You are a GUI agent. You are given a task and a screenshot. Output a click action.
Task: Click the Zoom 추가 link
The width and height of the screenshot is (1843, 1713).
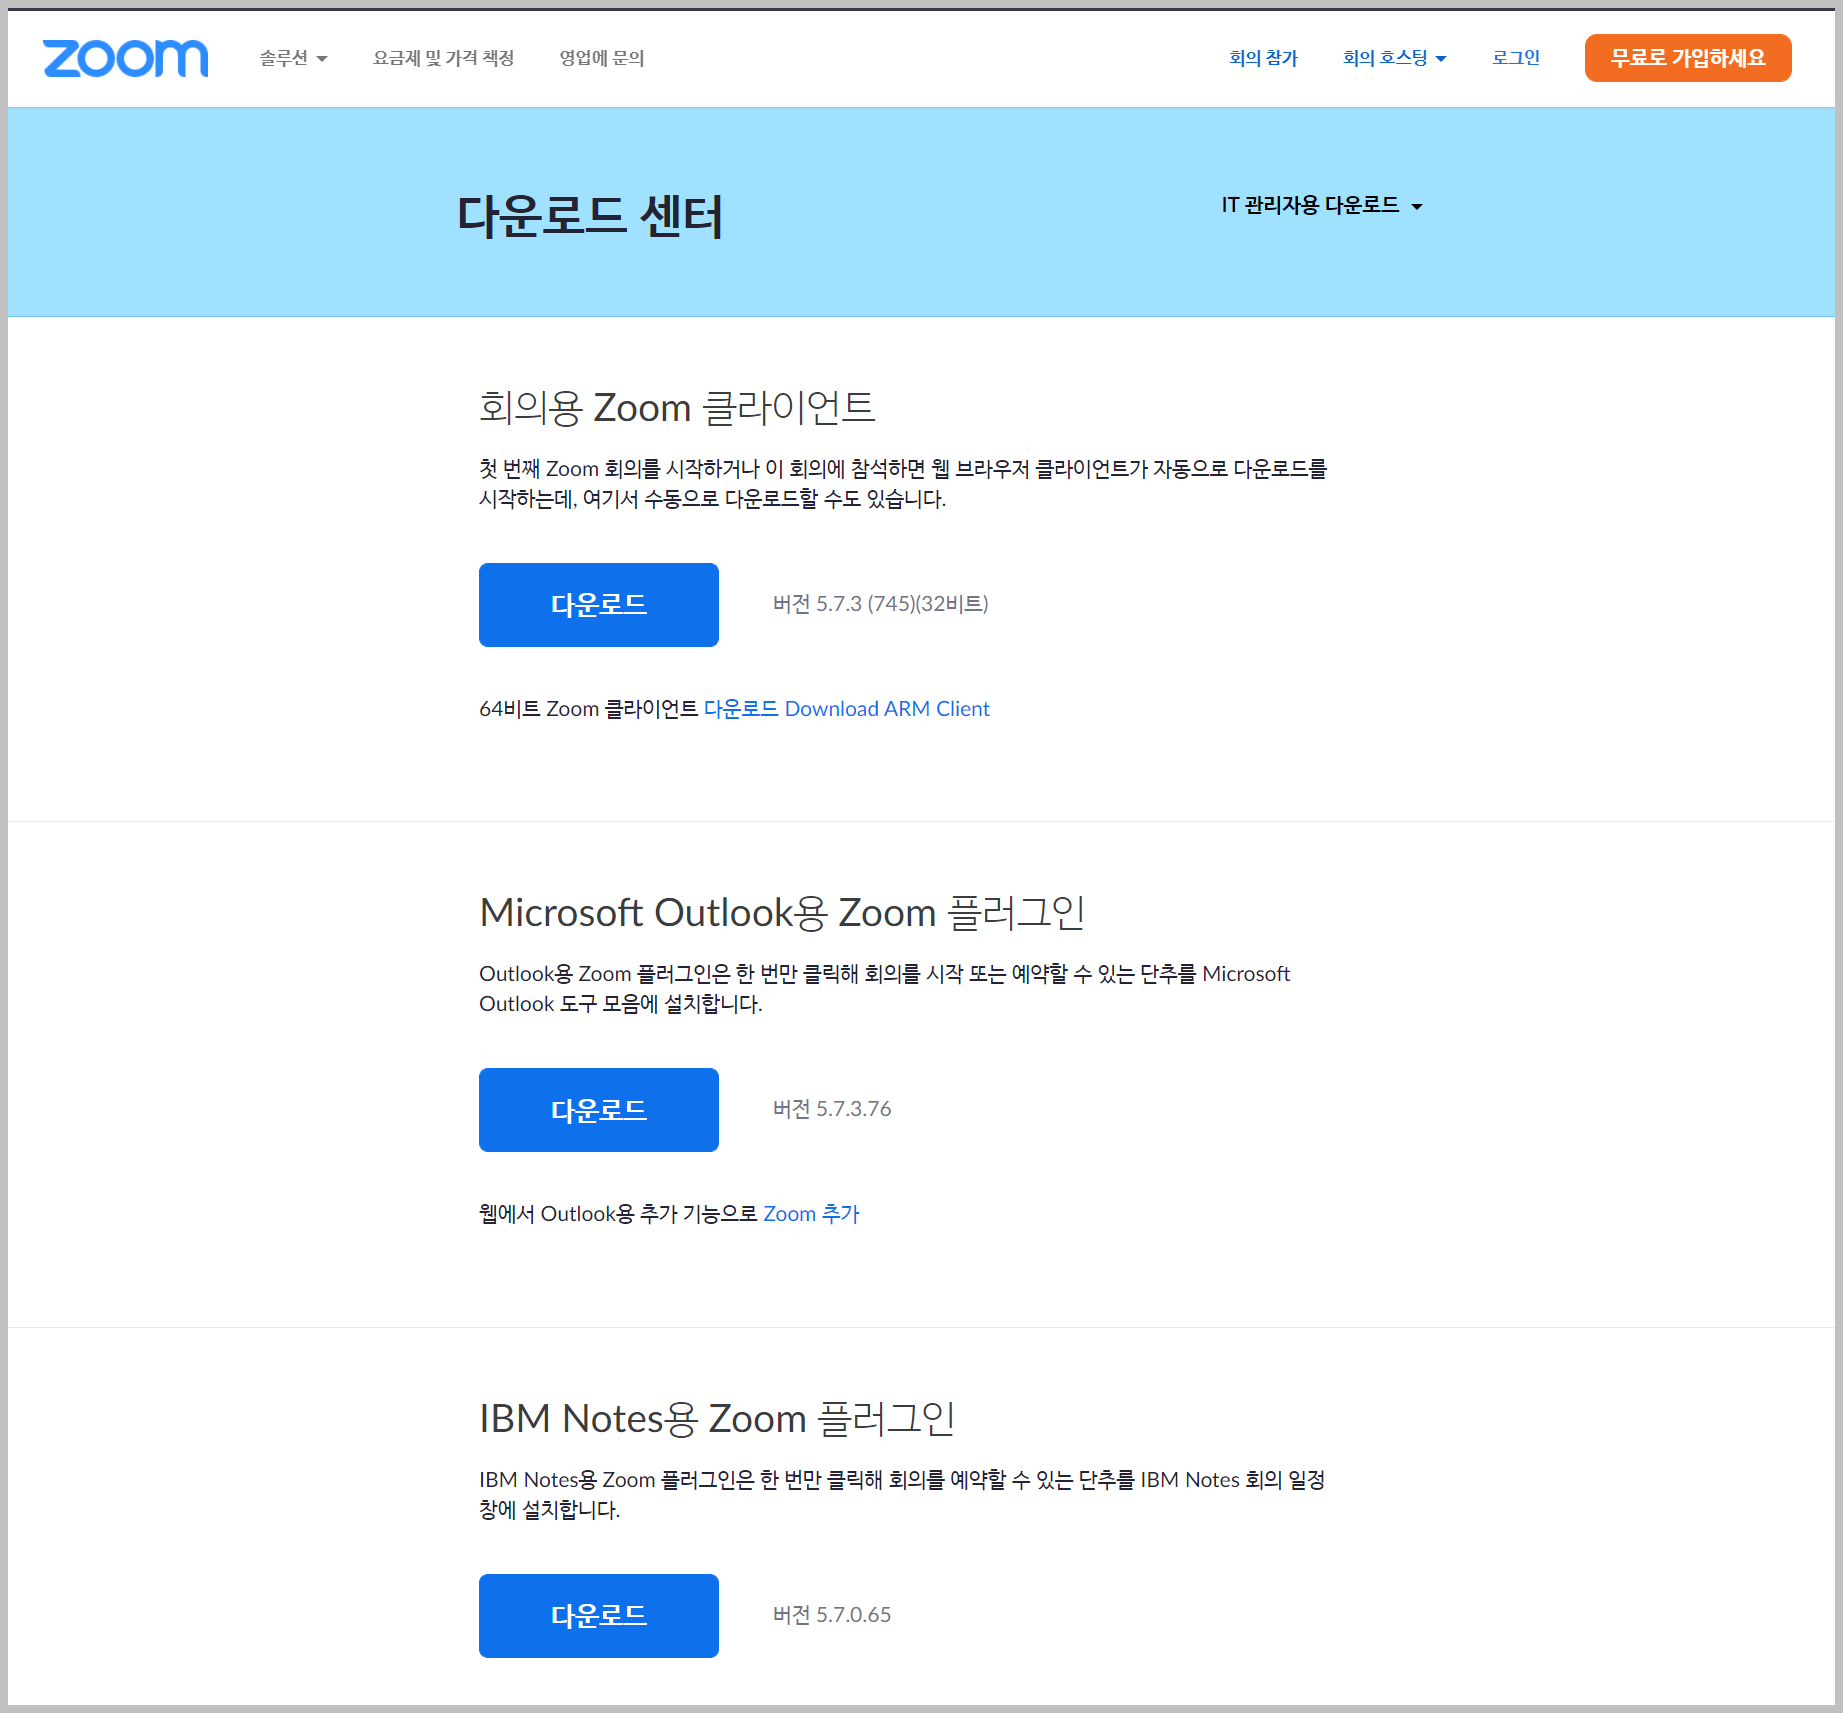[811, 1214]
